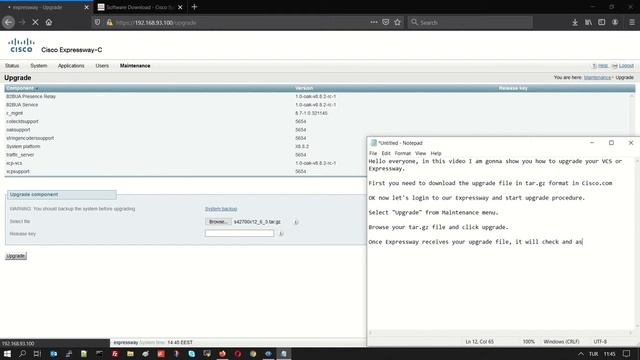640x360 pixels.
Task: Open Task View on the taskbar
Action: pyautogui.click(x=37, y=354)
